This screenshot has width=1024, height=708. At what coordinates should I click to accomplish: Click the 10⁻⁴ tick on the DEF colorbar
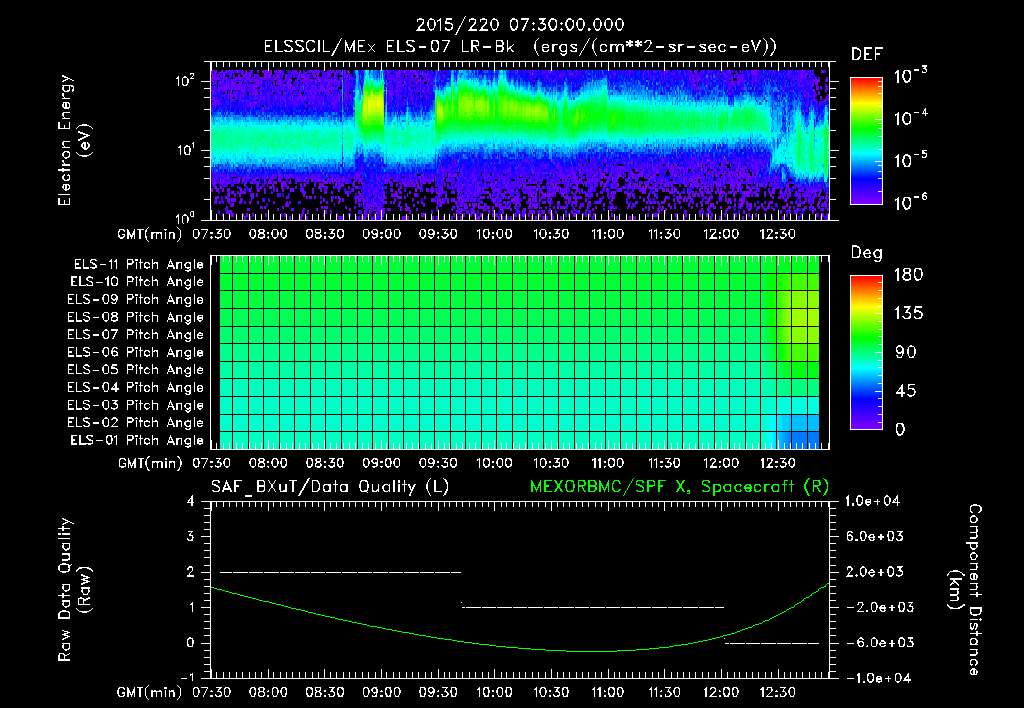point(910,118)
